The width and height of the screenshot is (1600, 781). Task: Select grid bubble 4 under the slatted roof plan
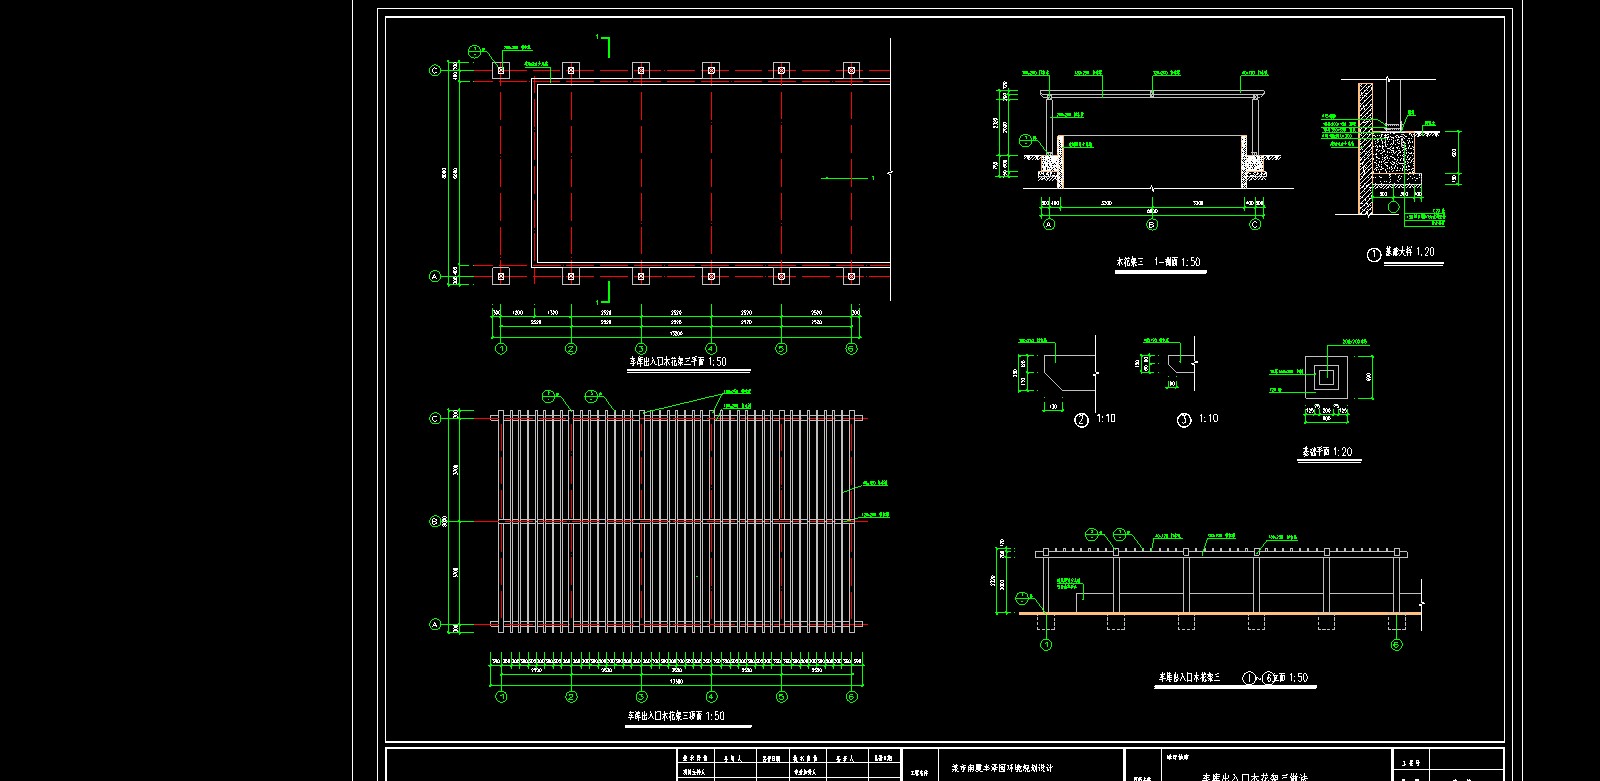click(x=711, y=697)
